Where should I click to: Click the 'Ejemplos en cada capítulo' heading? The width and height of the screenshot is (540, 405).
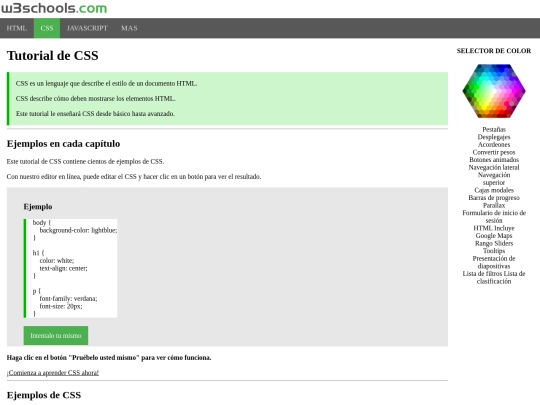point(63,144)
